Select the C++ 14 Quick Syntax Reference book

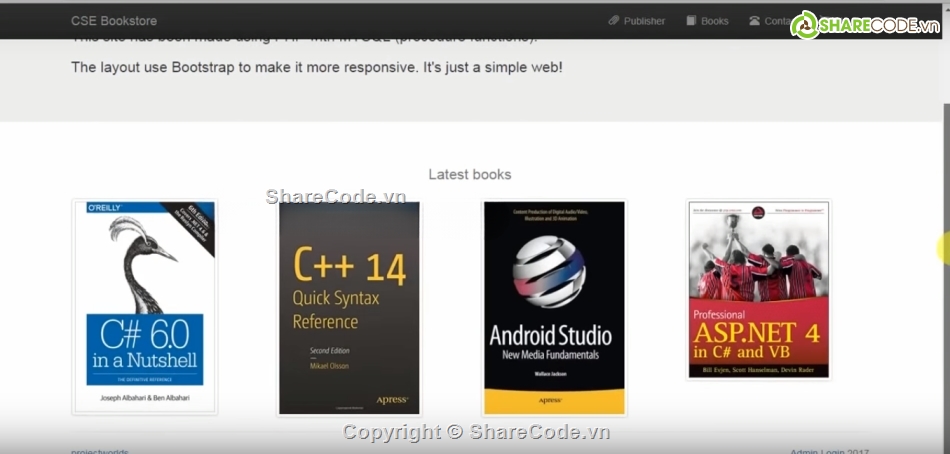coord(349,308)
